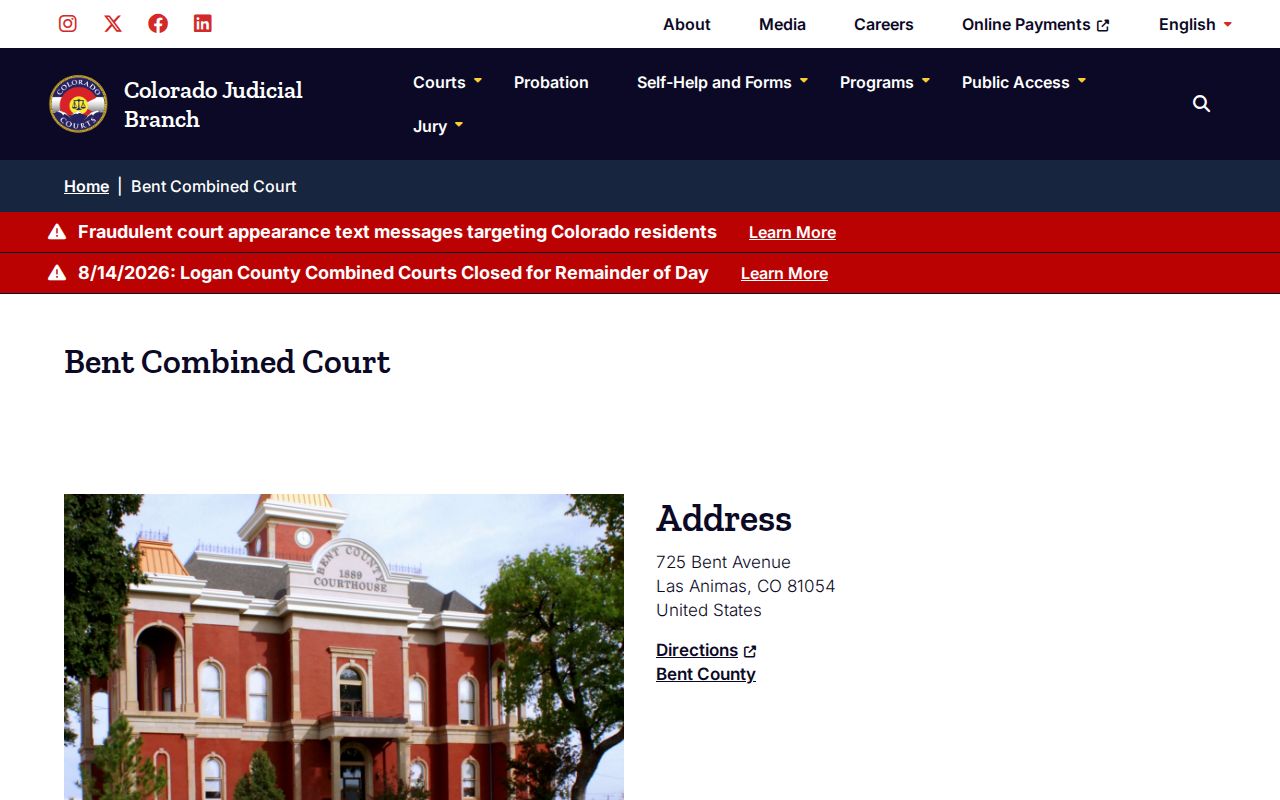Click the warning icon on fraudulent text alert
This screenshot has width=1280, height=800.
pyautogui.click(x=57, y=232)
